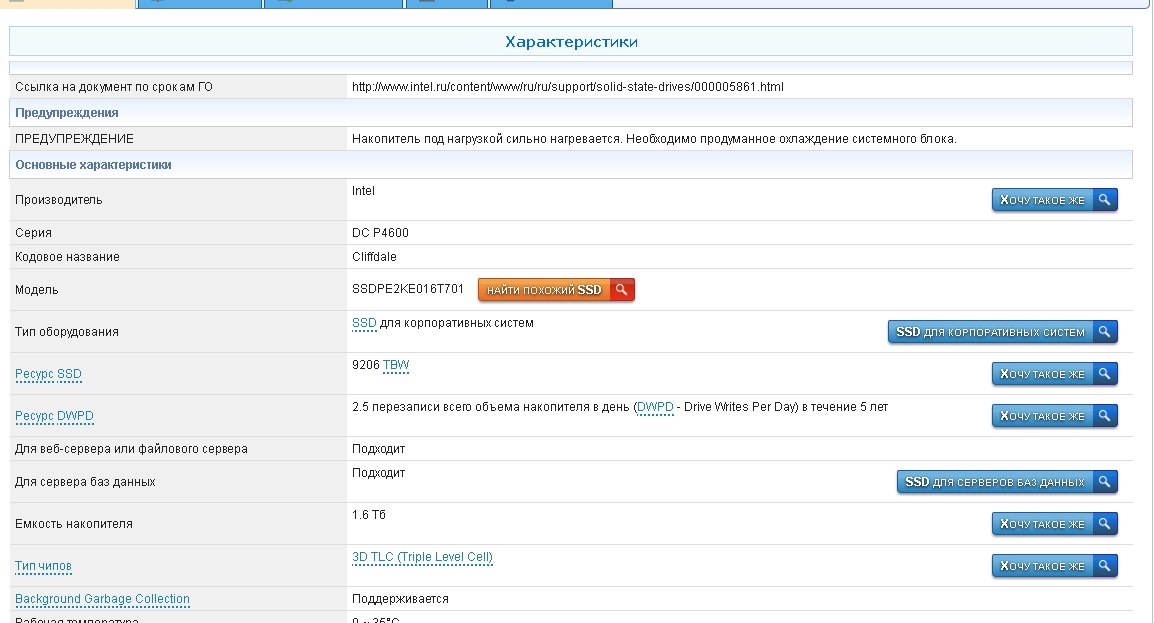This screenshot has height=623, width=1154.
Task: Click 'Для веб-сервера или файлового сервера' label
Action: [131, 449]
